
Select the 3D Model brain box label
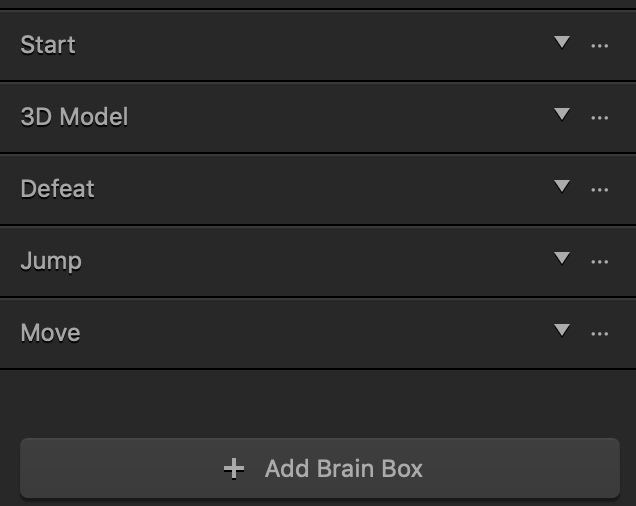pos(74,117)
